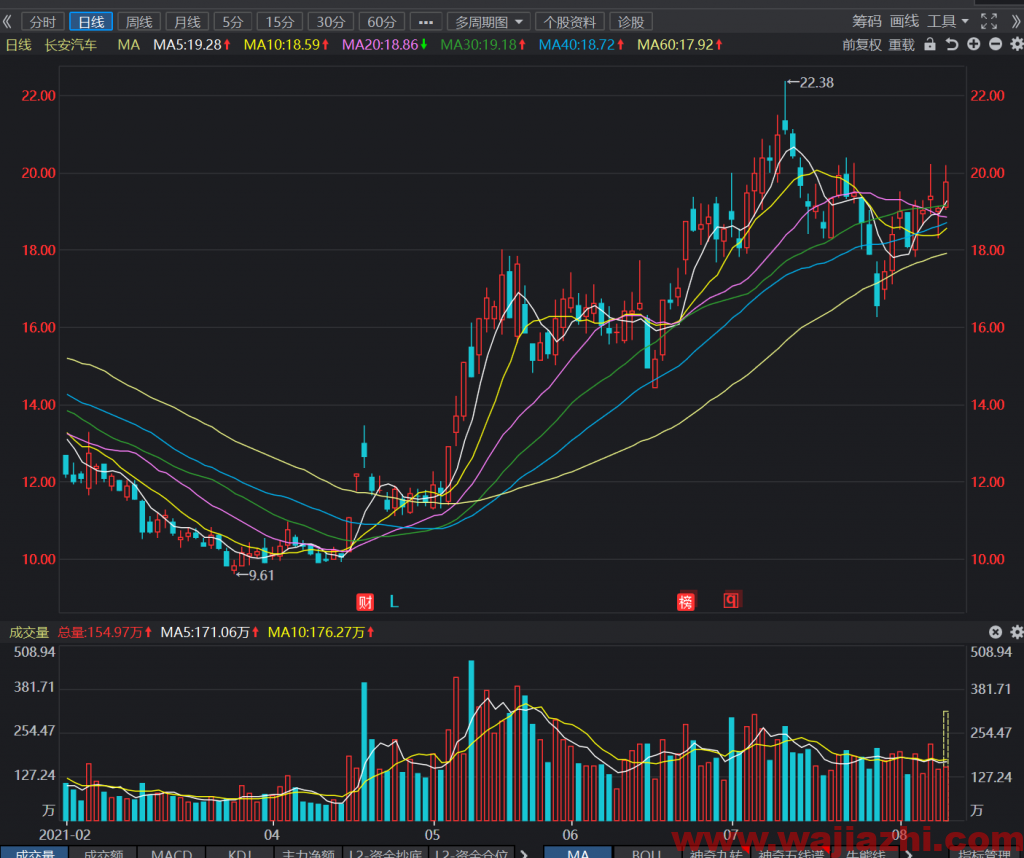
Task: Toggle 重载 reload option
Action: 902,44
